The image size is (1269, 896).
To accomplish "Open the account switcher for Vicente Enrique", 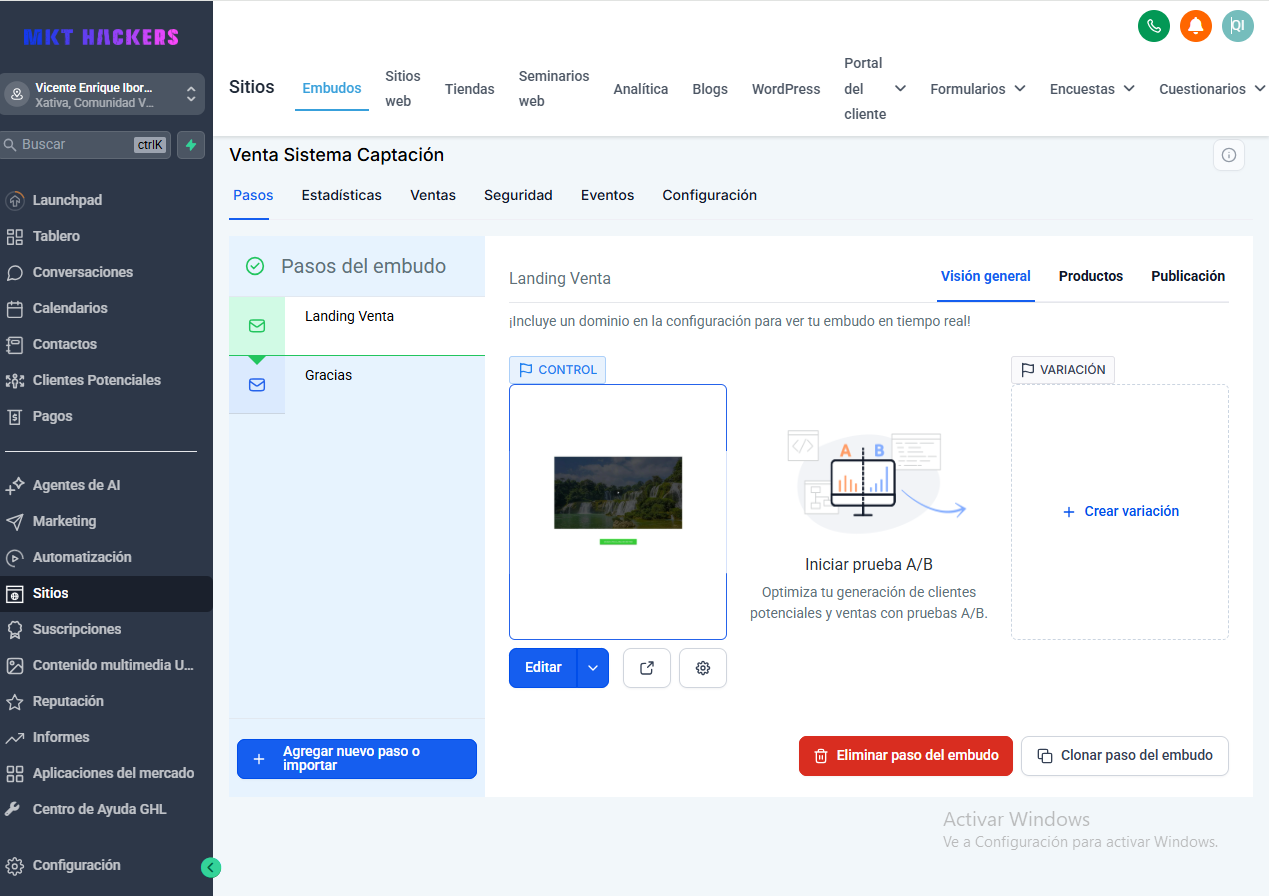I will (103, 94).
